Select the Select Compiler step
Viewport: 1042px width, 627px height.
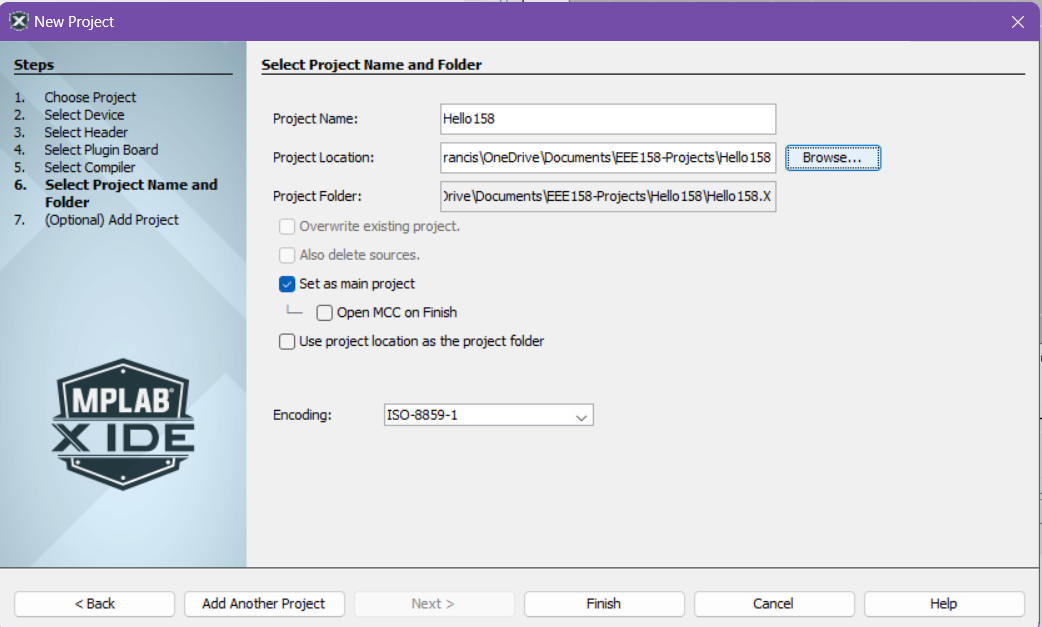(90, 168)
